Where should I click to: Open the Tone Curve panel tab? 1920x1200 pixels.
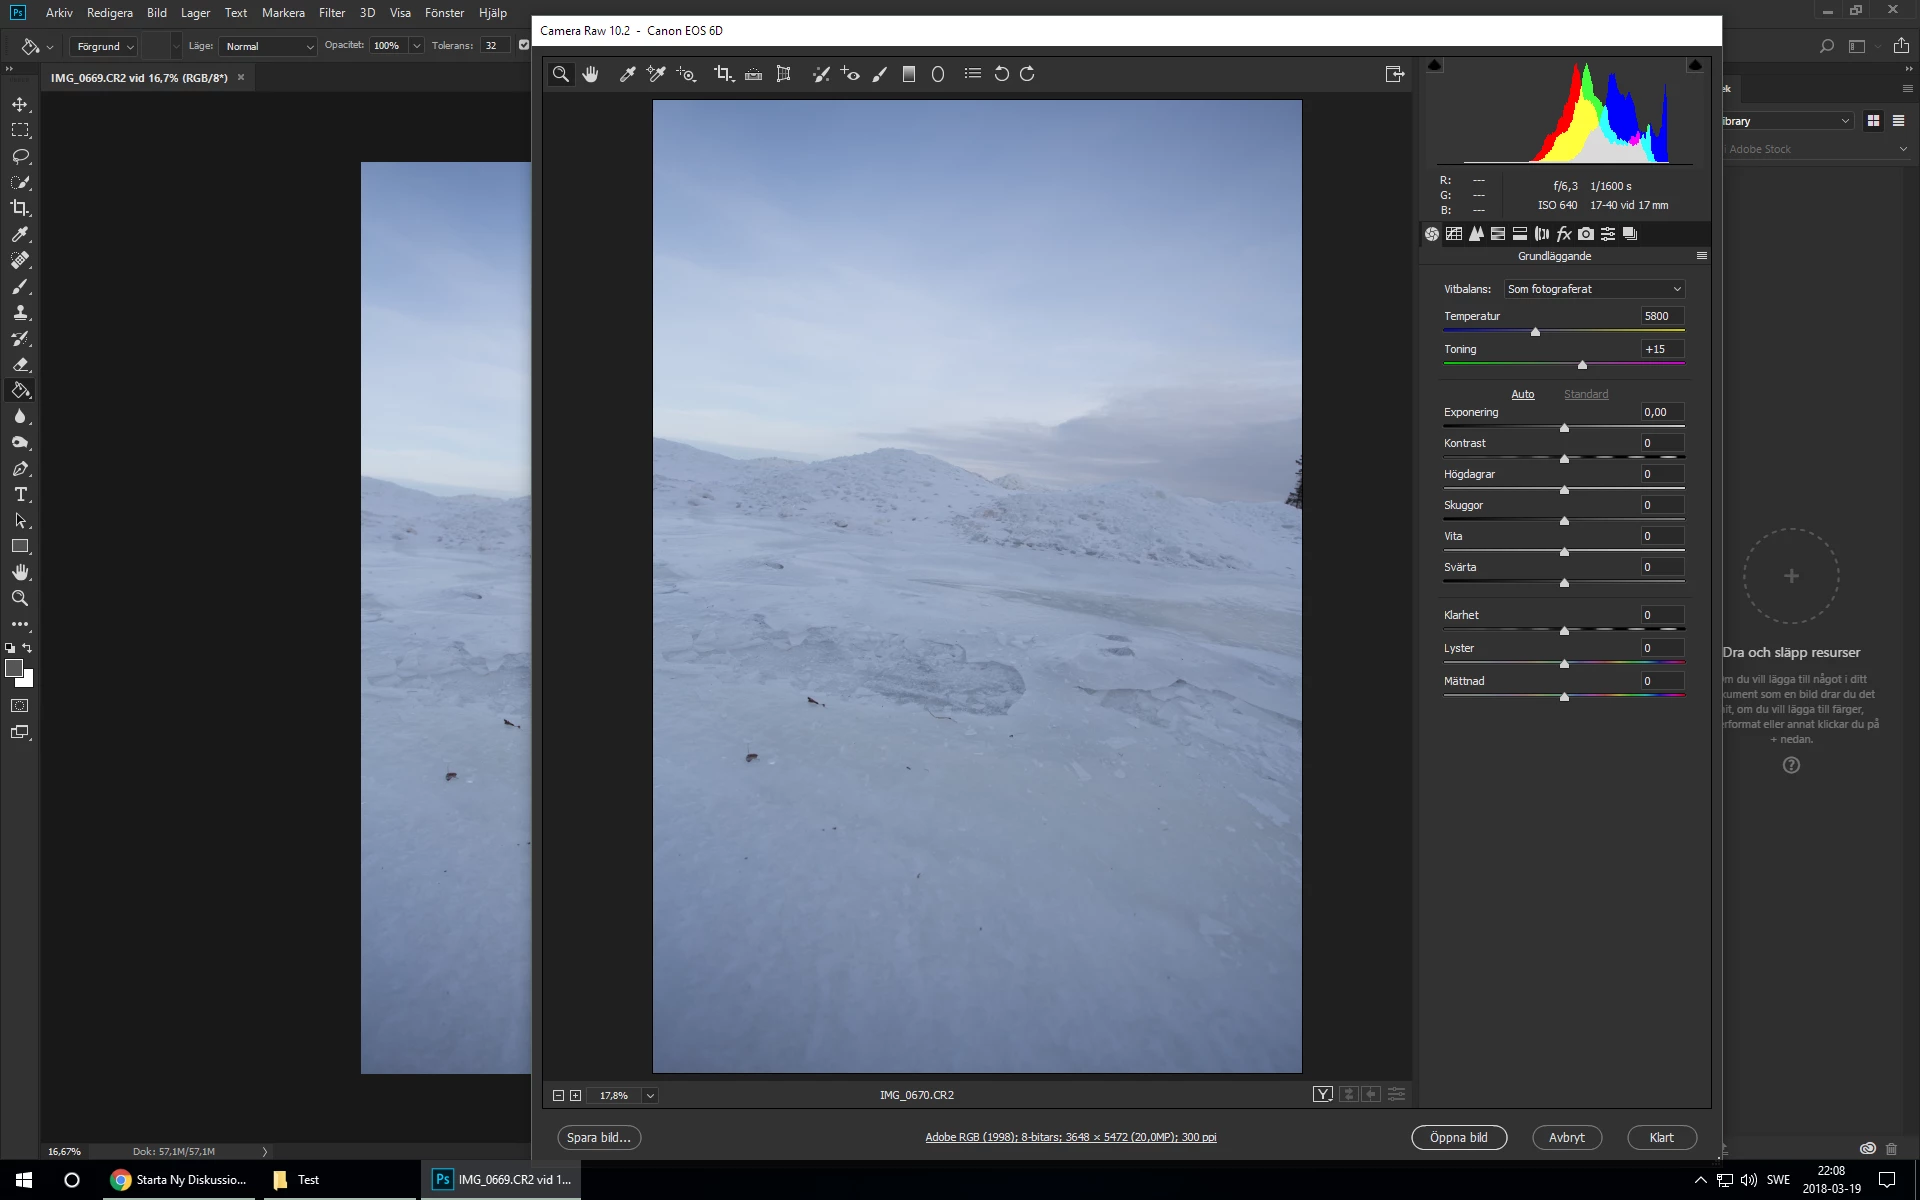pyautogui.click(x=1454, y=234)
